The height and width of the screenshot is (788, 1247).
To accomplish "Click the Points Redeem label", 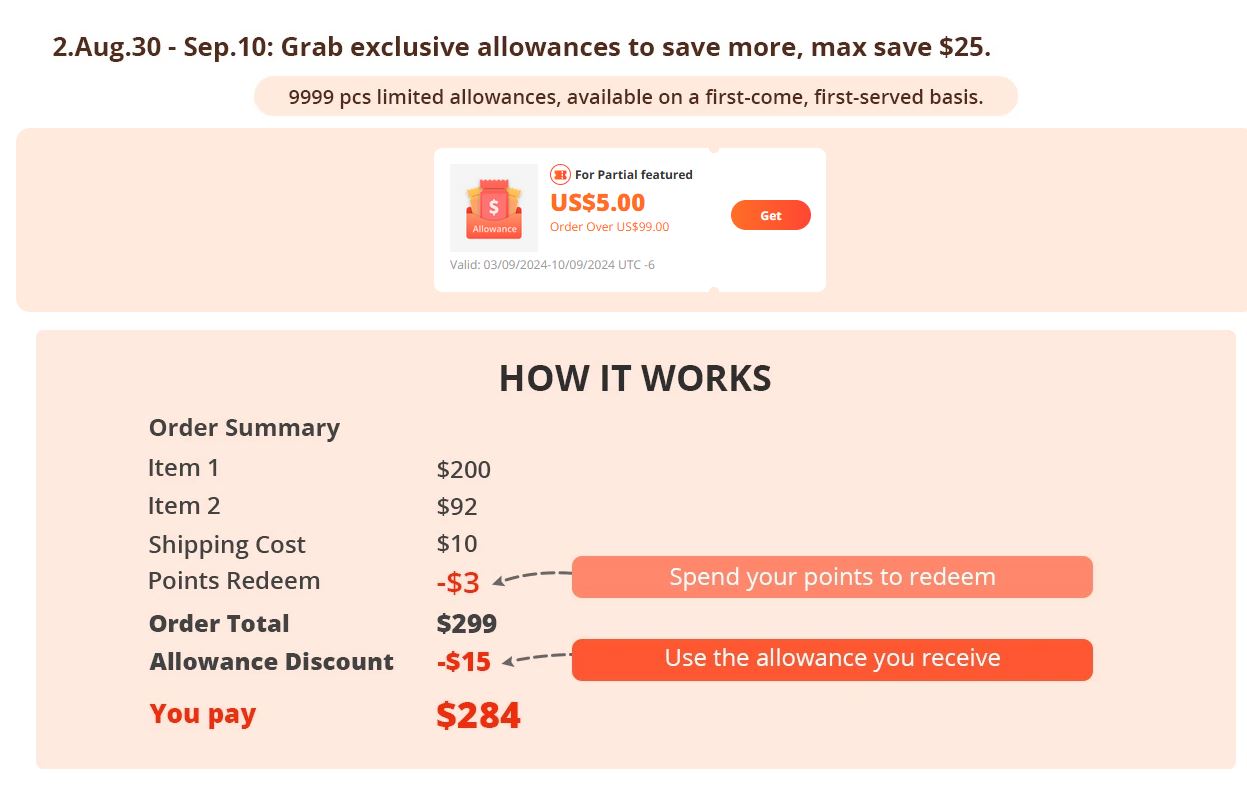I will point(234,581).
